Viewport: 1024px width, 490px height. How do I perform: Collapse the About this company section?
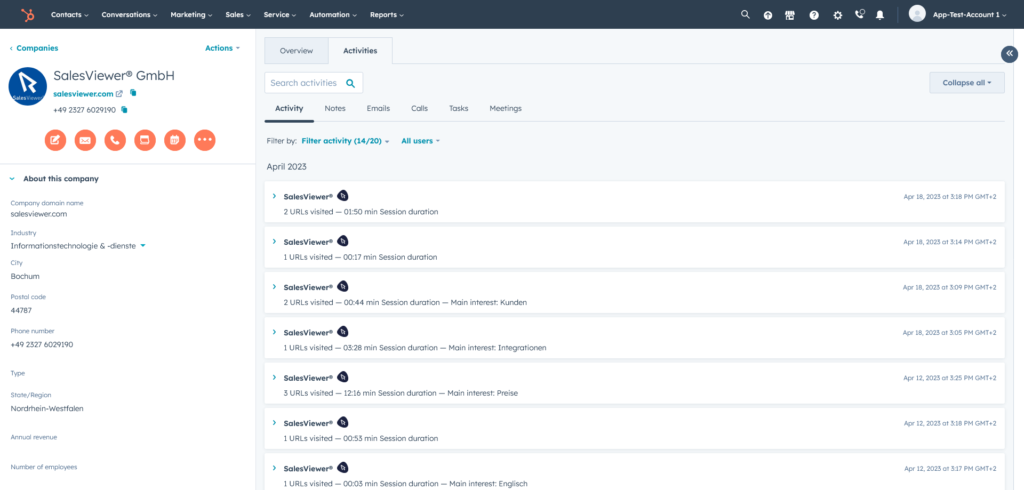click(12, 179)
